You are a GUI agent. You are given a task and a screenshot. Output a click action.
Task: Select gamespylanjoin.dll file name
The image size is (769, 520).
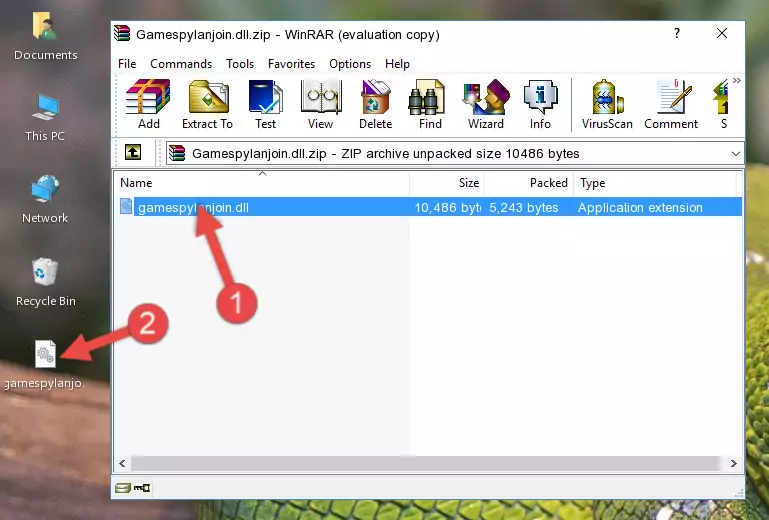click(193, 208)
